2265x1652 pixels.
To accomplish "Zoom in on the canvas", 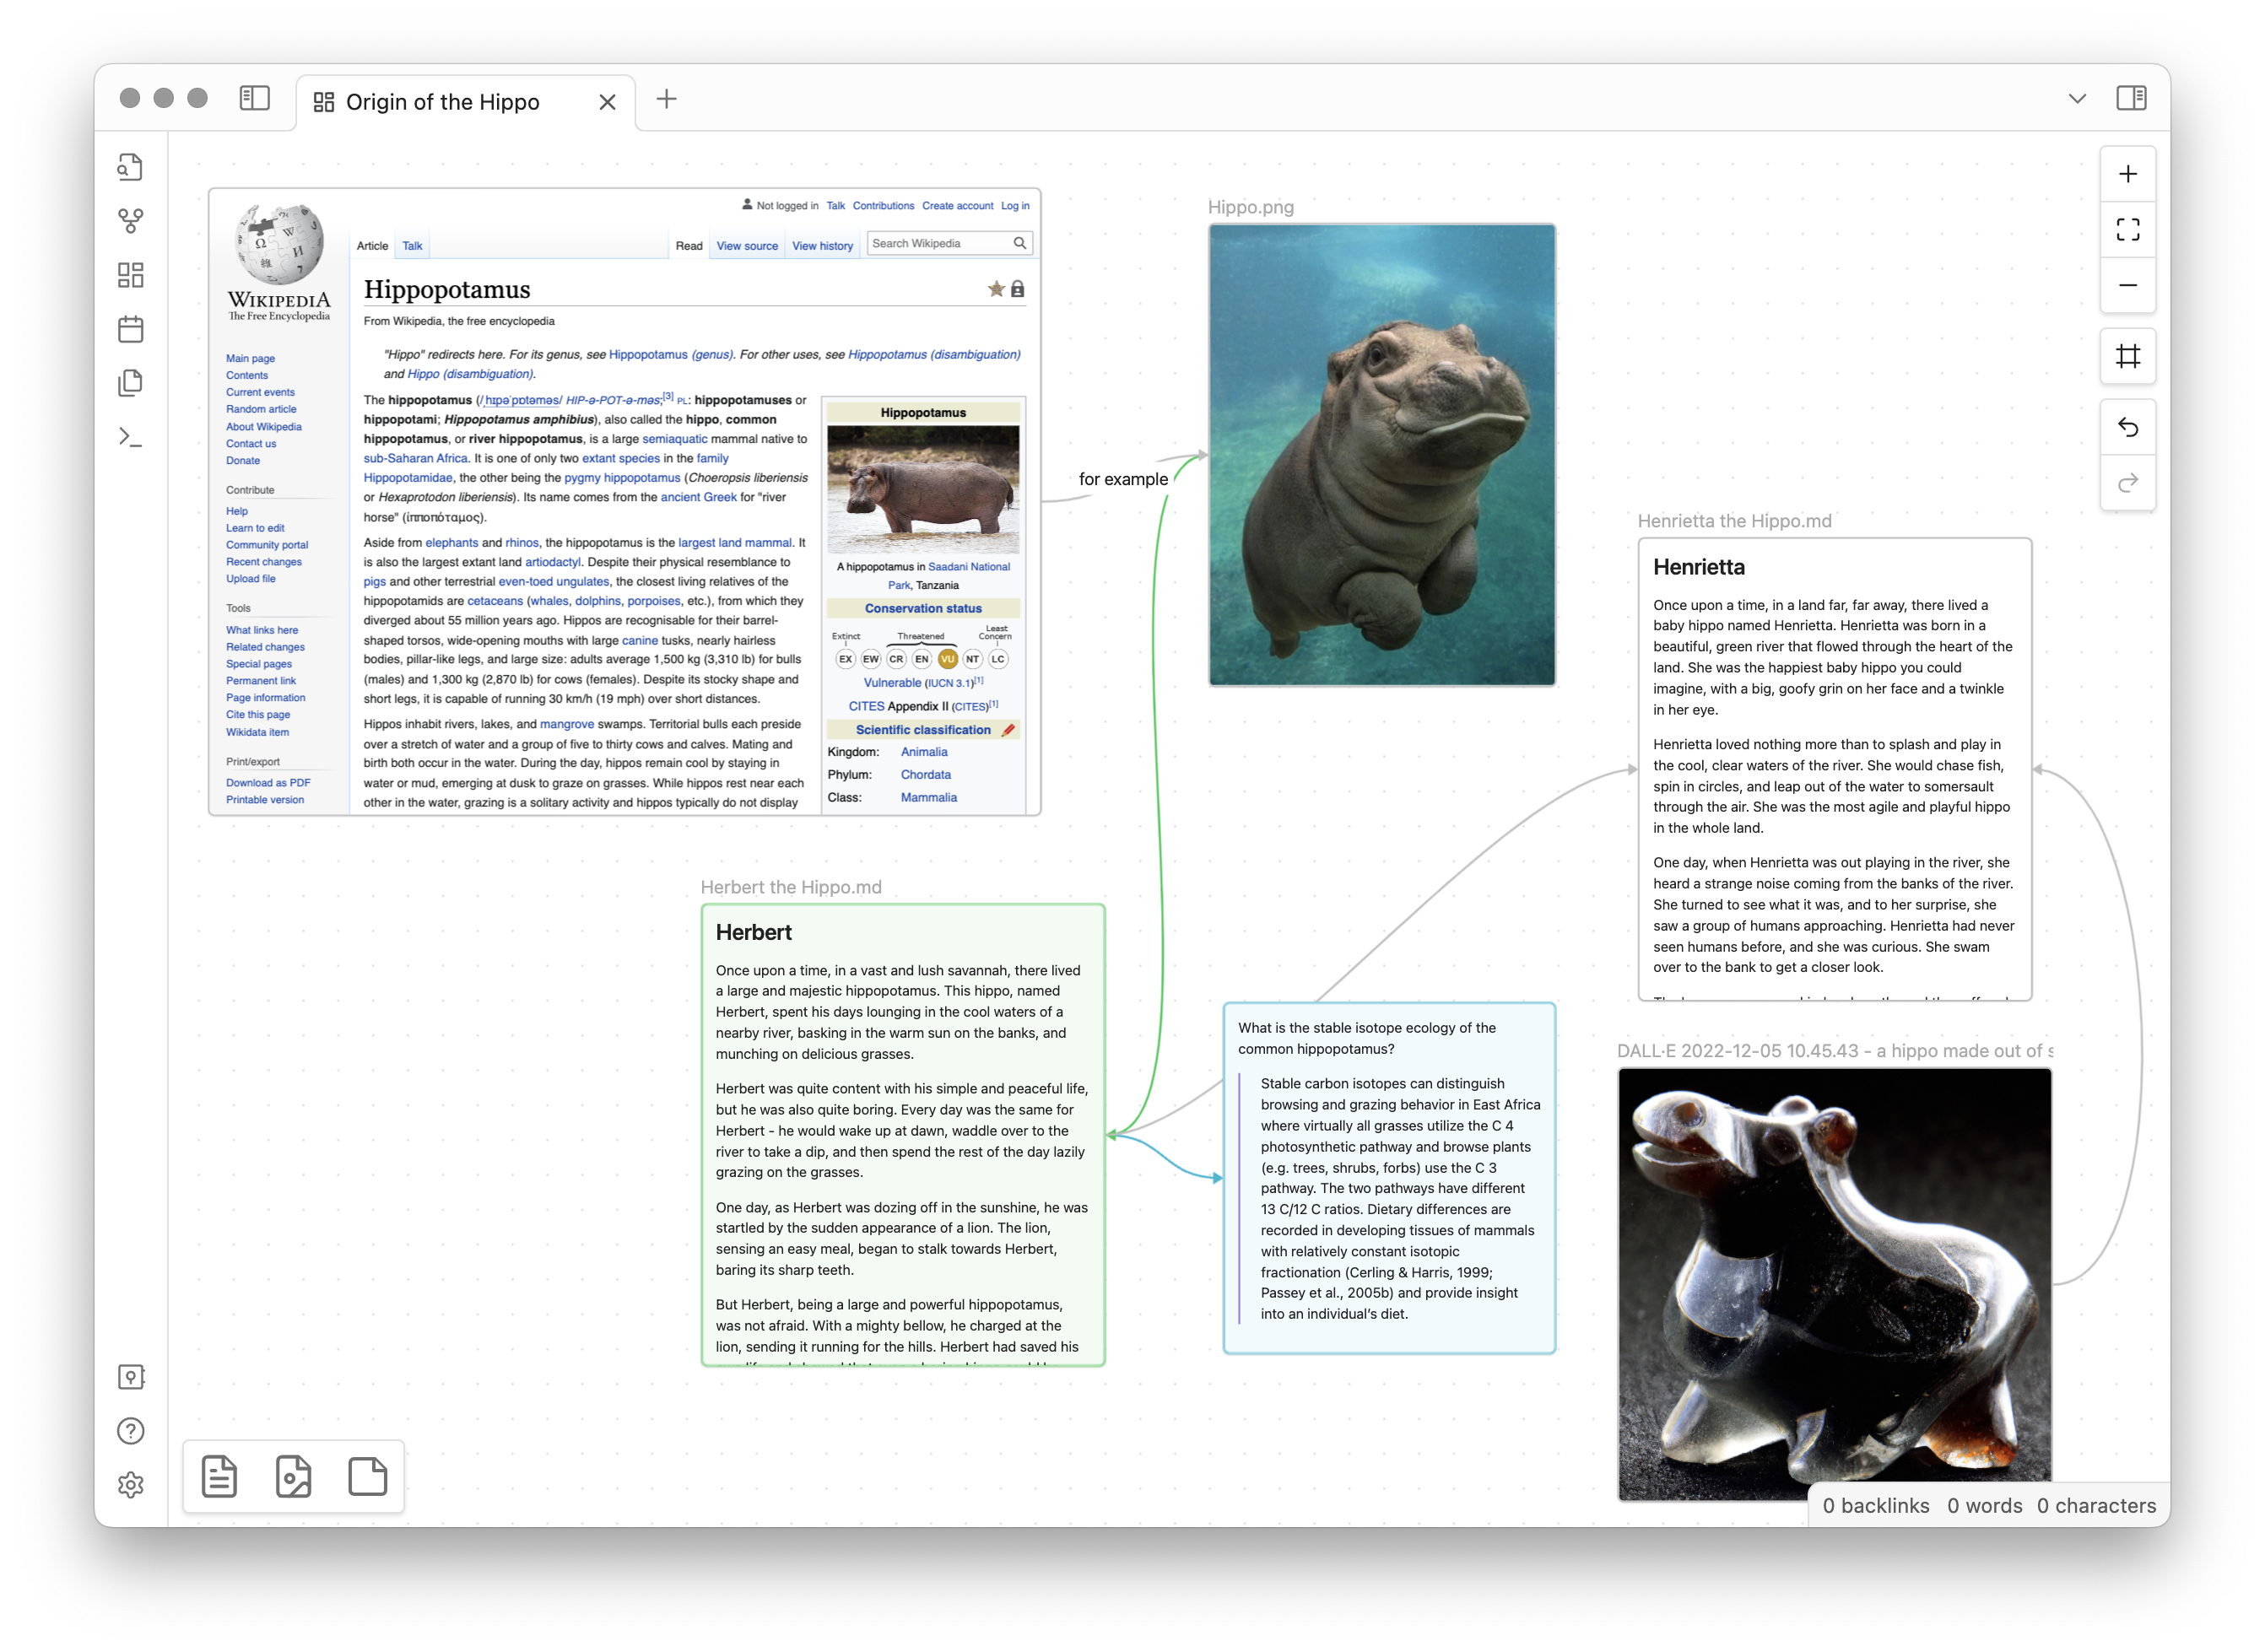I will pyautogui.click(x=2127, y=174).
